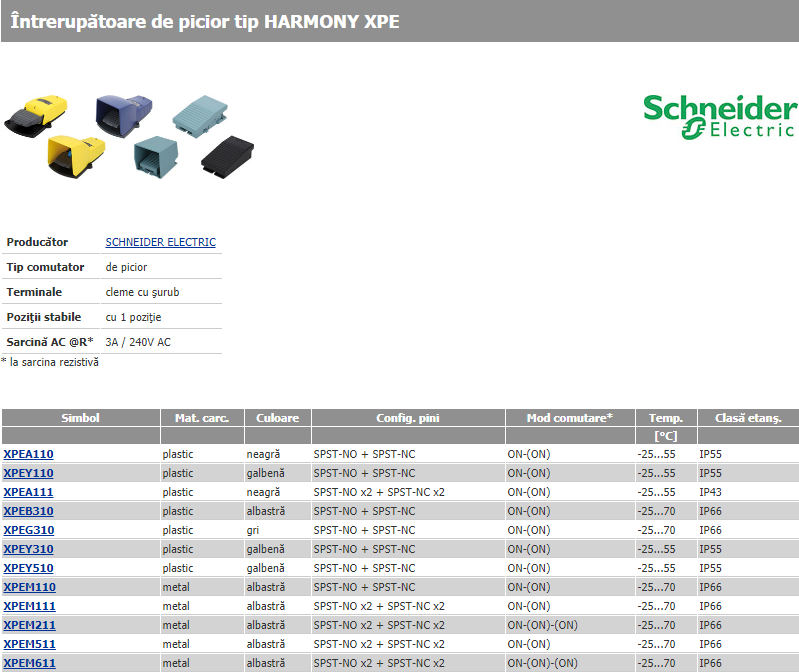
Task: Click the Temp. column header
Action: 666,418
